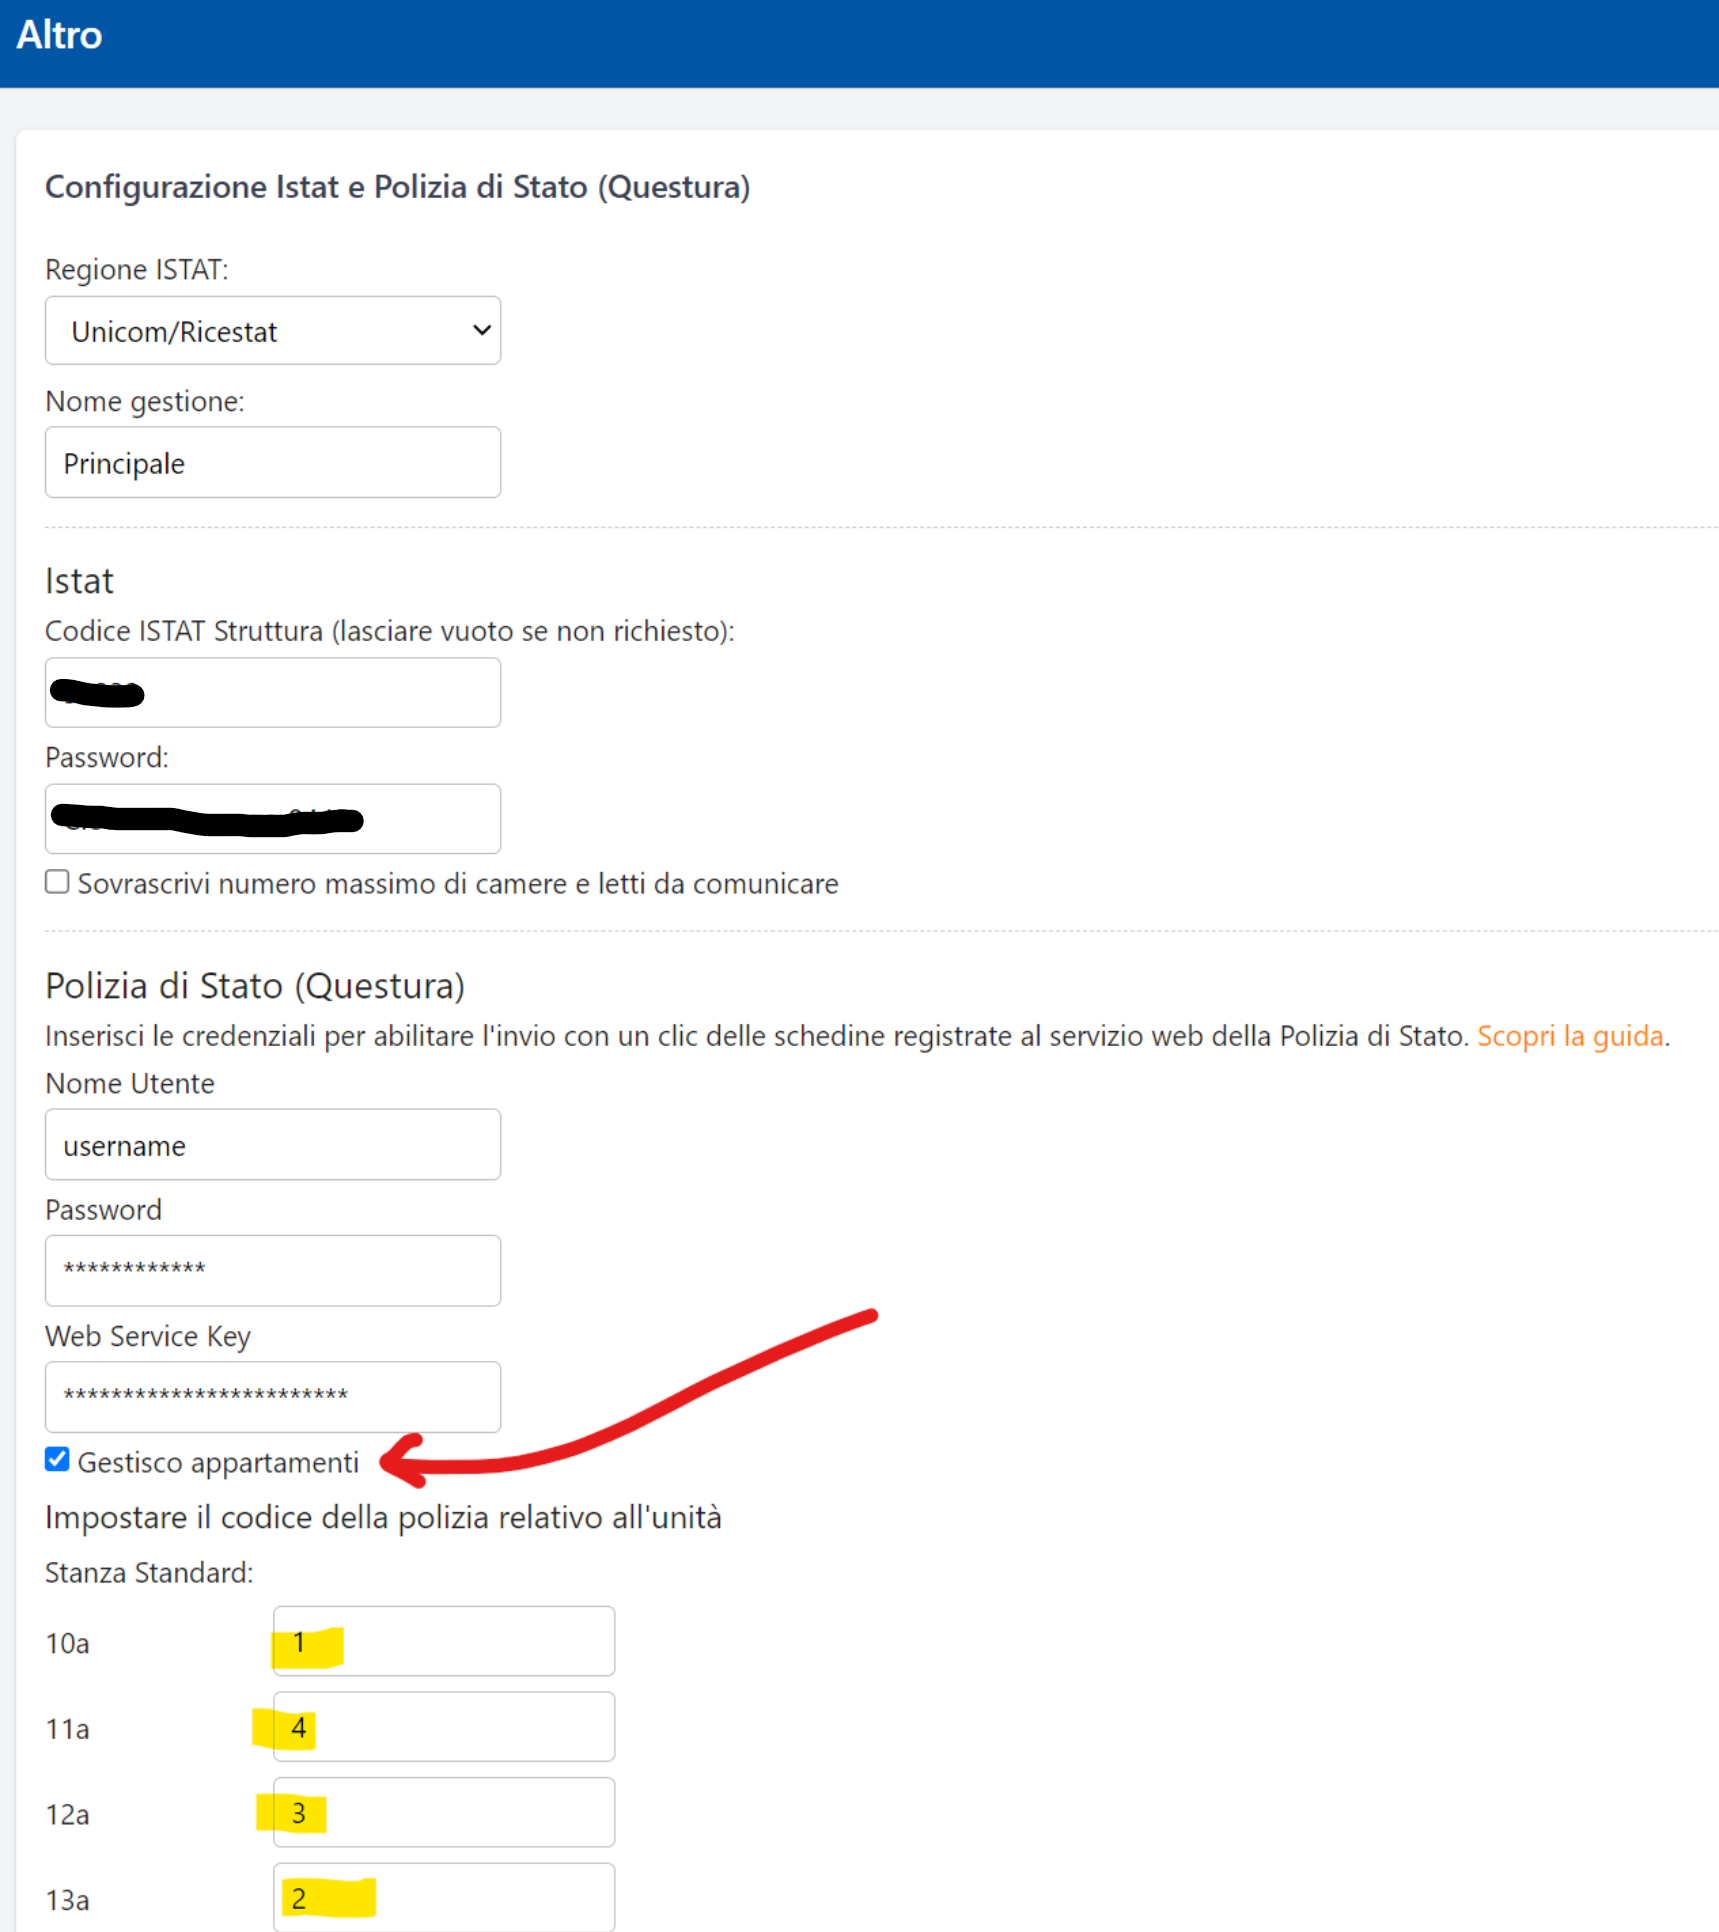1719x1932 pixels.
Task: Disable the Gestisco appartamenti checkbox
Action: [56, 1460]
